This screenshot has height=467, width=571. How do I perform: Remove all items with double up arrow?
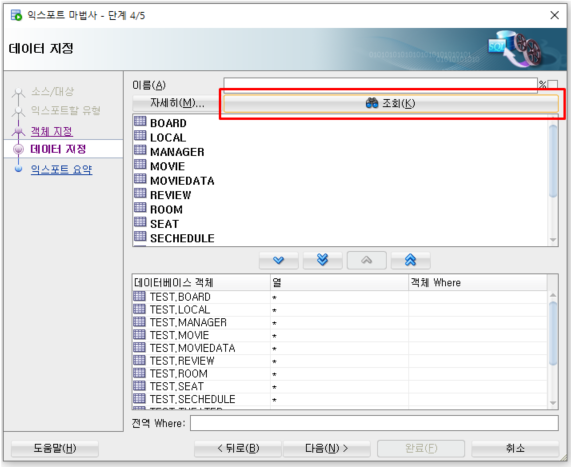coord(410,260)
